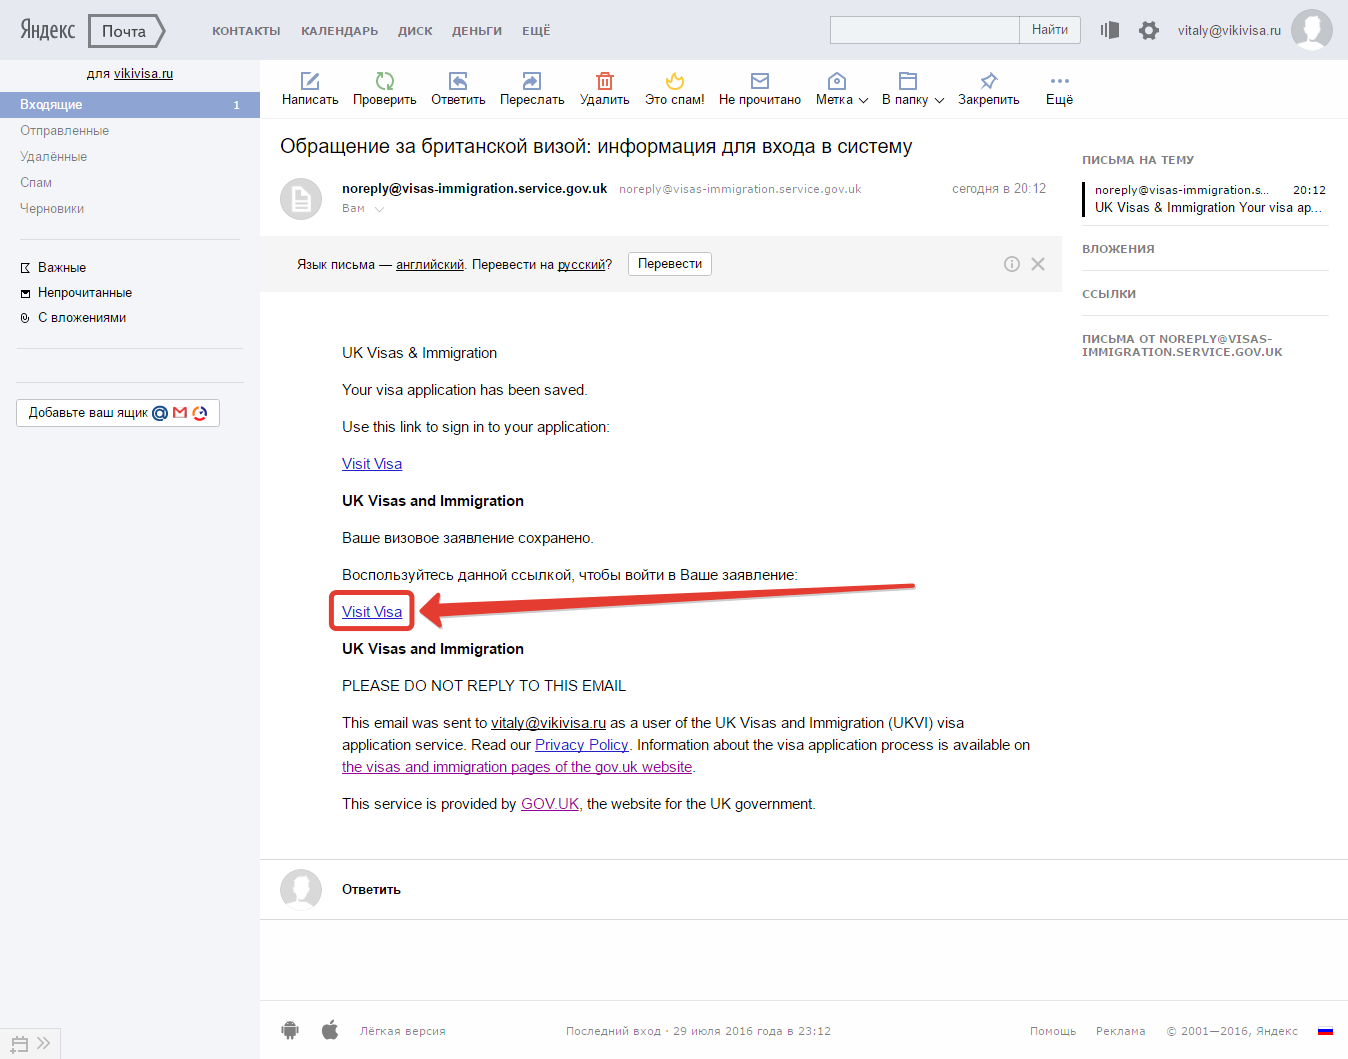Image resolution: width=1348 pixels, height=1059 pixels.
Task: Select the Спам folder
Action: [x=36, y=182]
